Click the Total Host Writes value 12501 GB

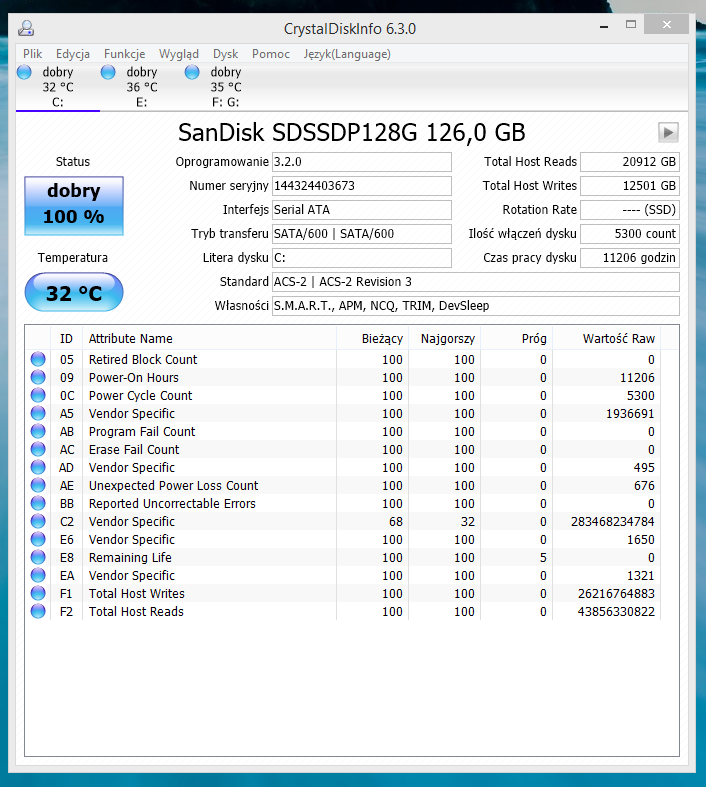click(630, 186)
